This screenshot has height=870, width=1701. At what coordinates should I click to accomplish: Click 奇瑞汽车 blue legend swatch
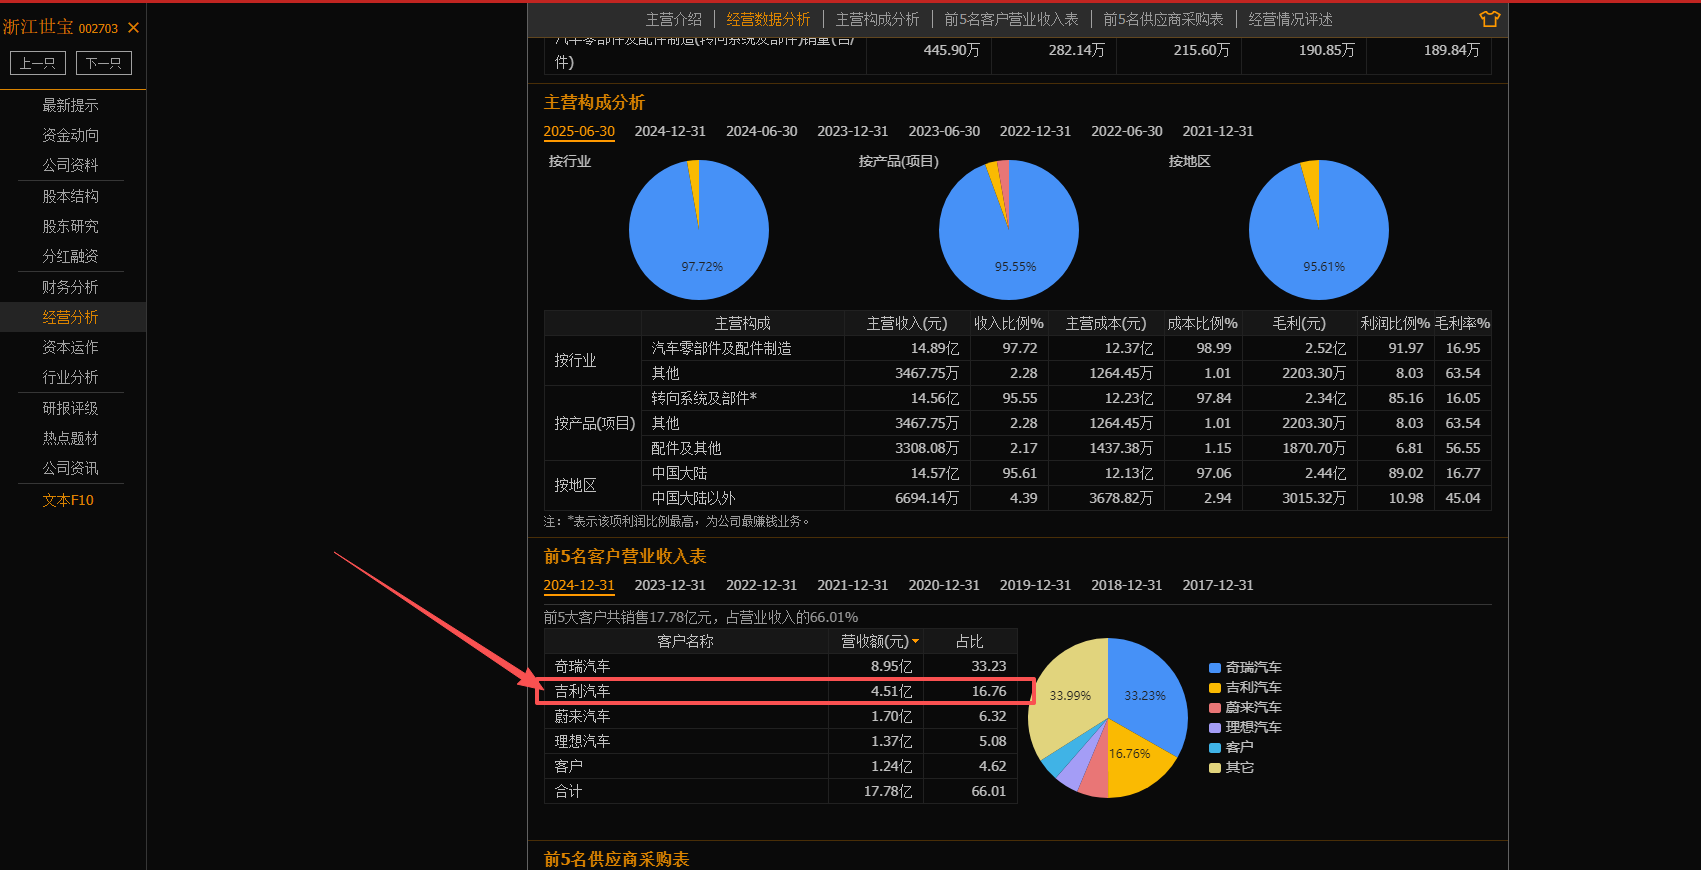click(x=1215, y=668)
